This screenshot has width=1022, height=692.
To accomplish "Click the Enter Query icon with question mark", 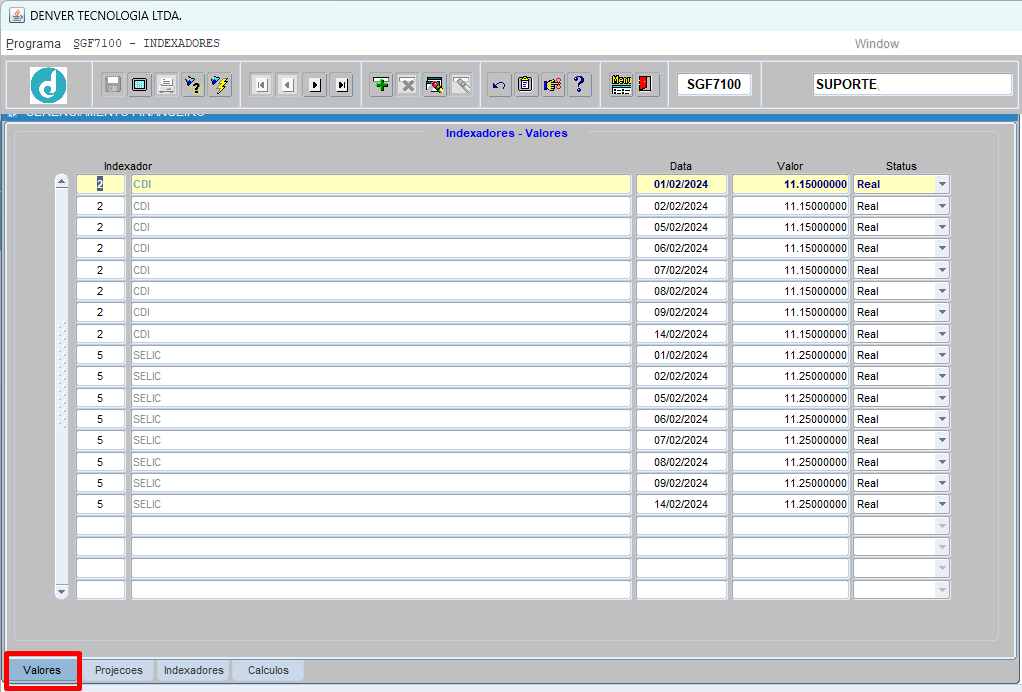I will click(x=193, y=85).
